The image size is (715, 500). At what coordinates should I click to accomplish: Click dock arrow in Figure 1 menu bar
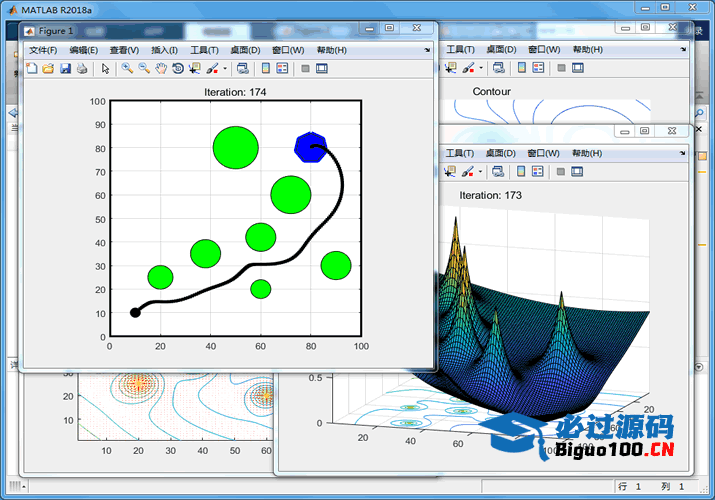[427, 50]
